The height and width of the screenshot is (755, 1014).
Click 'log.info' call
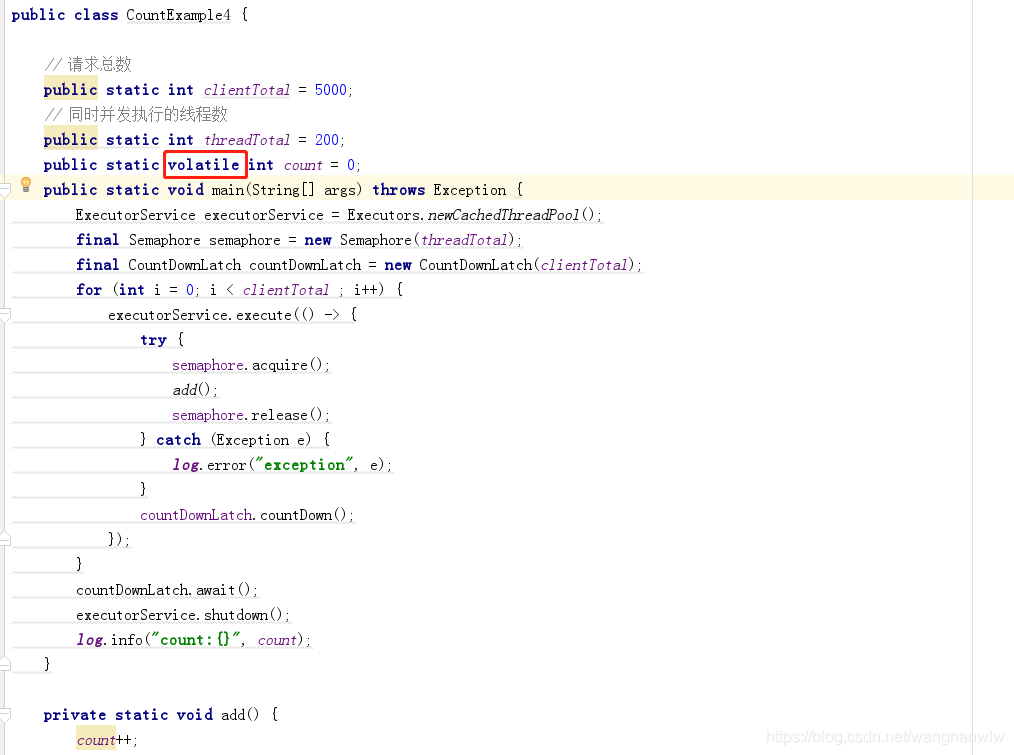[x=109, y=640]
